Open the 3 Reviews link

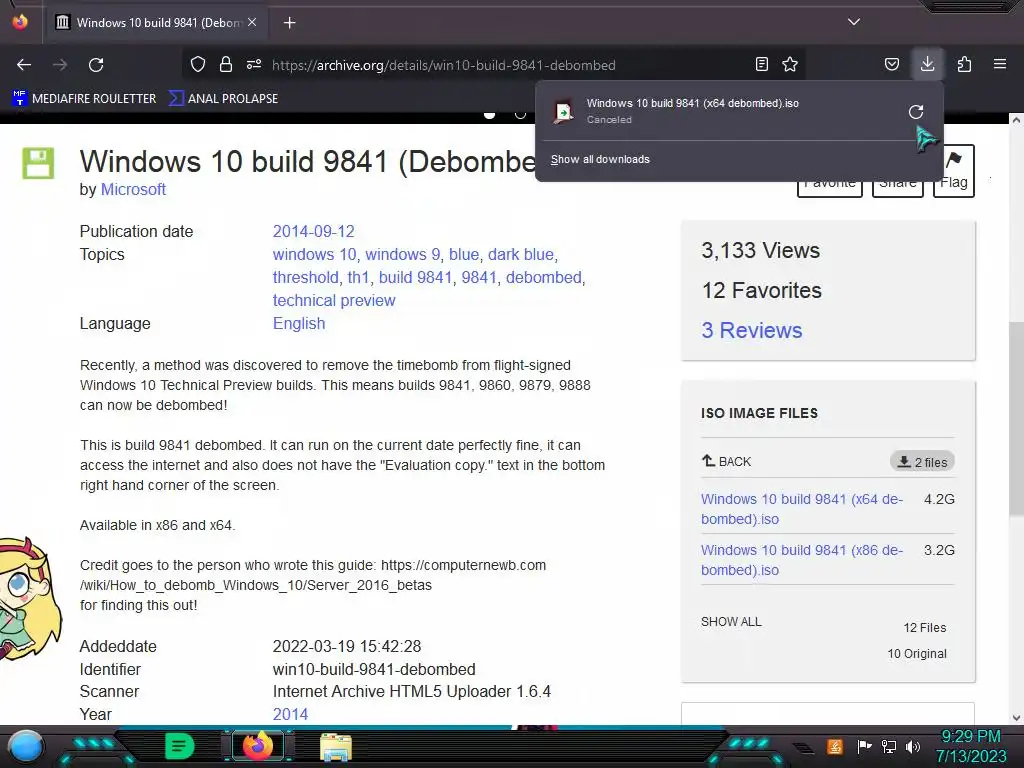pos(752,330)
